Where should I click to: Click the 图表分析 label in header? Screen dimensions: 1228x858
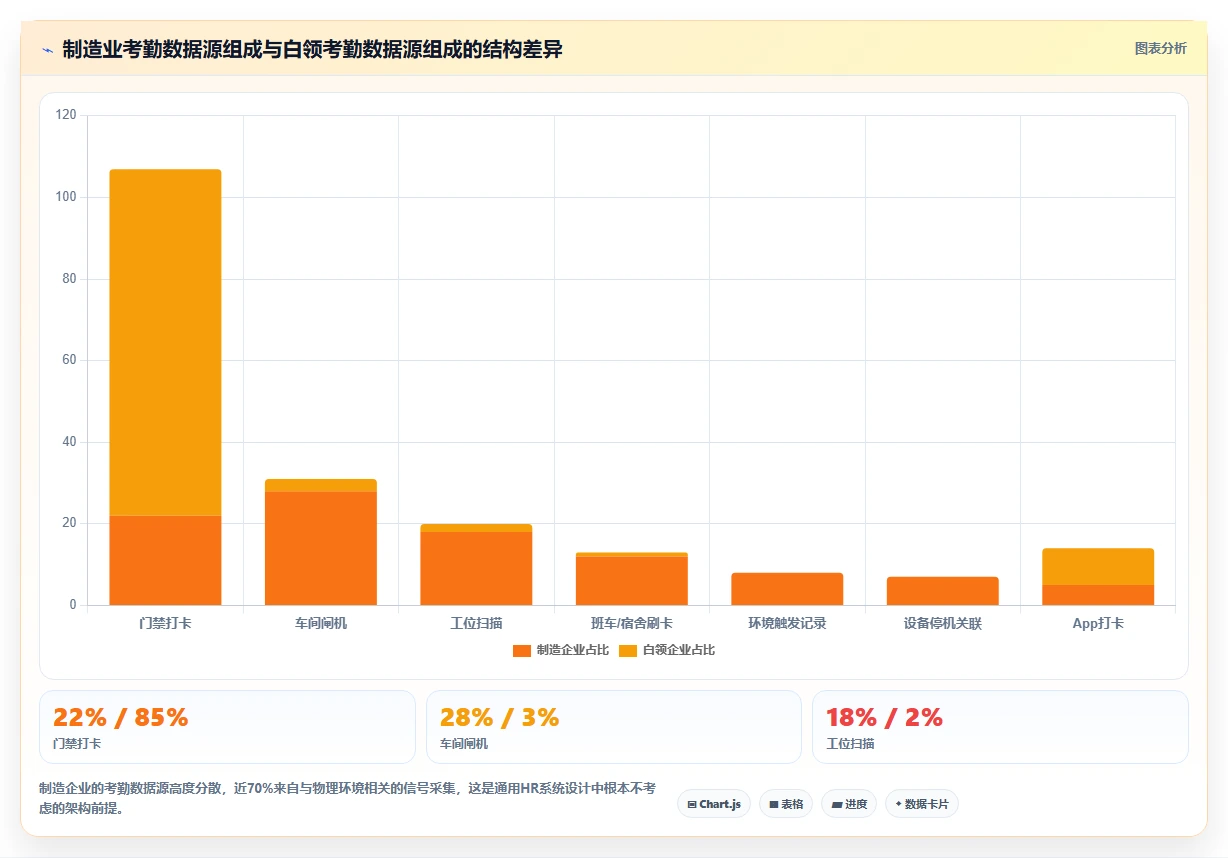pyautogui.click(x=1160, y=48)
